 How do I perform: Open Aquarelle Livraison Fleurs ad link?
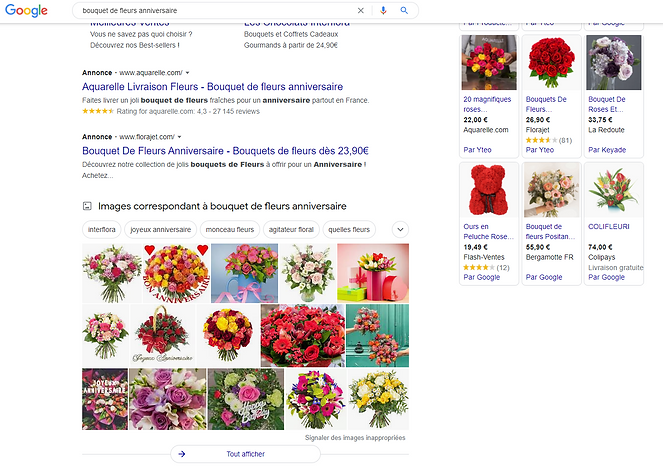pos(212,87)
